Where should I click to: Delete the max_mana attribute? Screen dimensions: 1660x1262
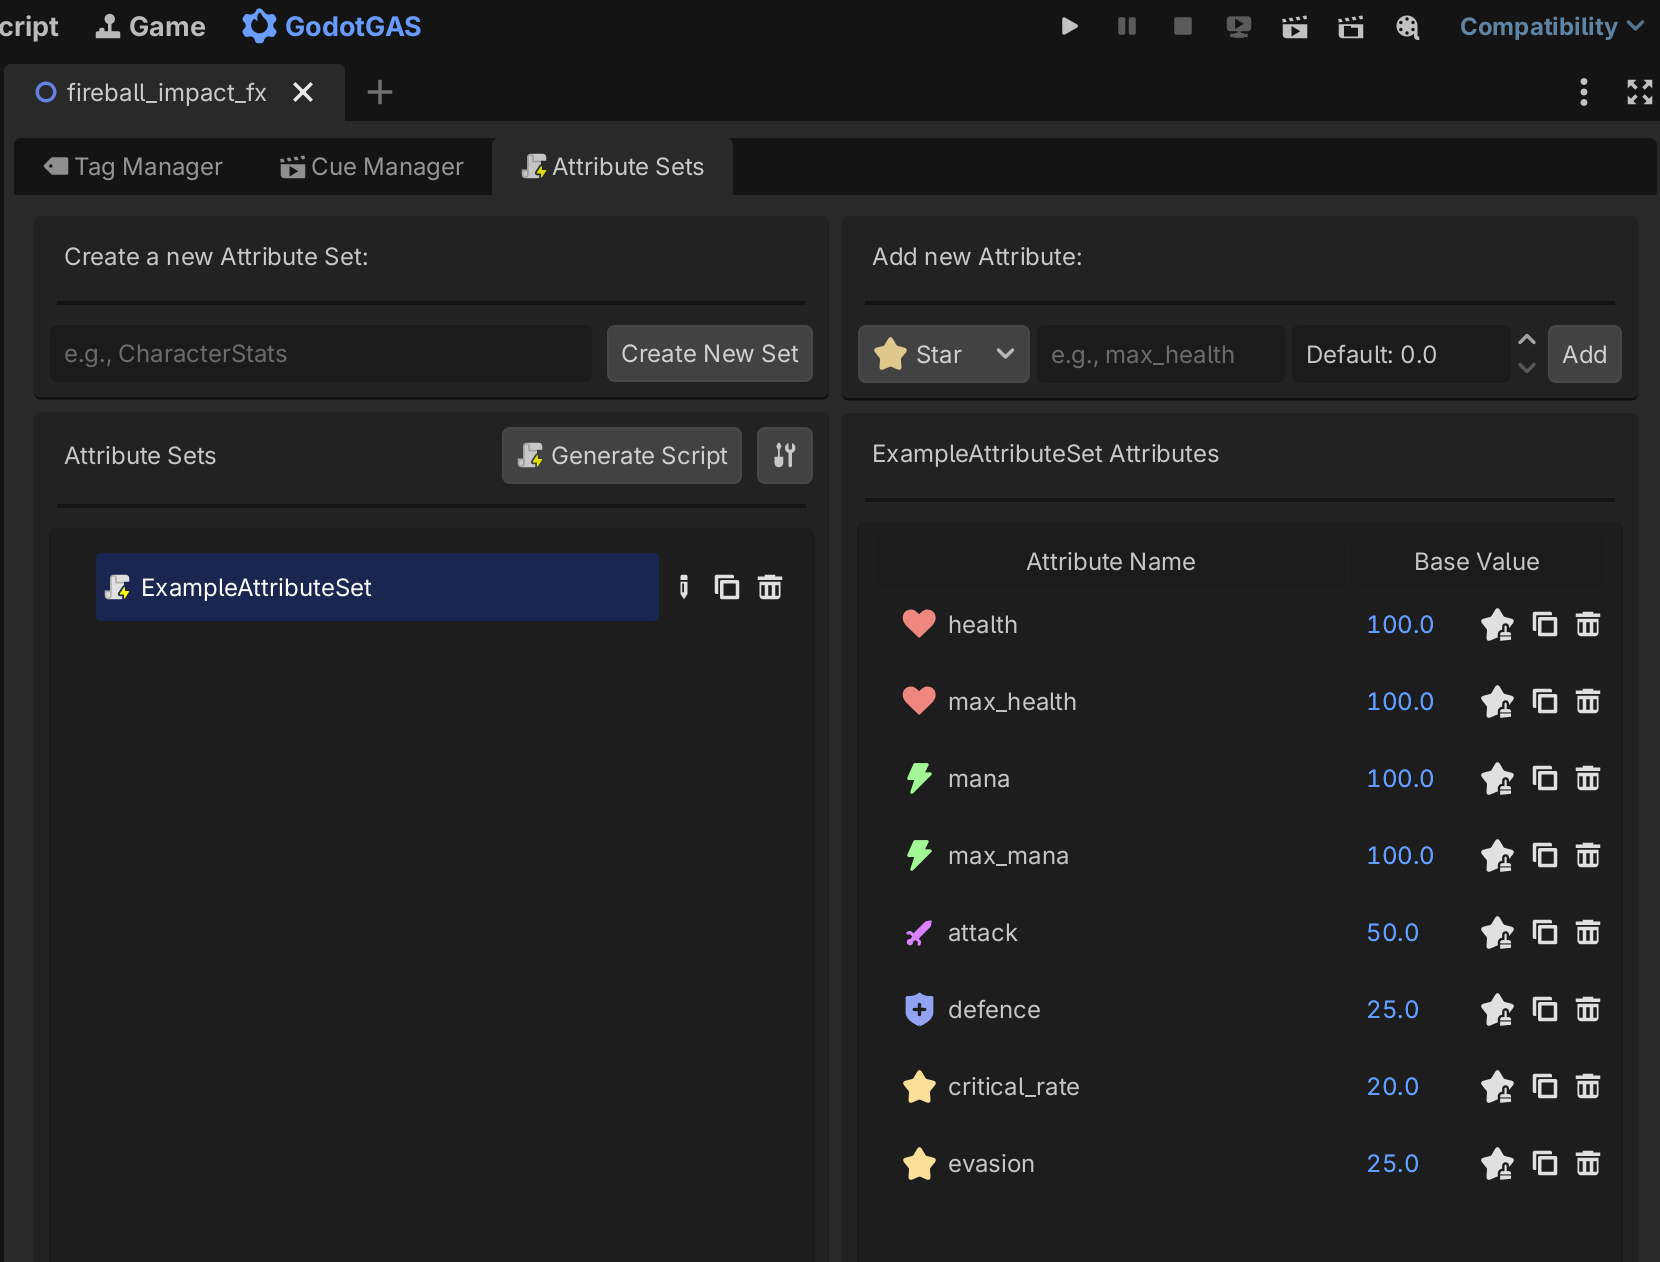(x=1588, y=856)
